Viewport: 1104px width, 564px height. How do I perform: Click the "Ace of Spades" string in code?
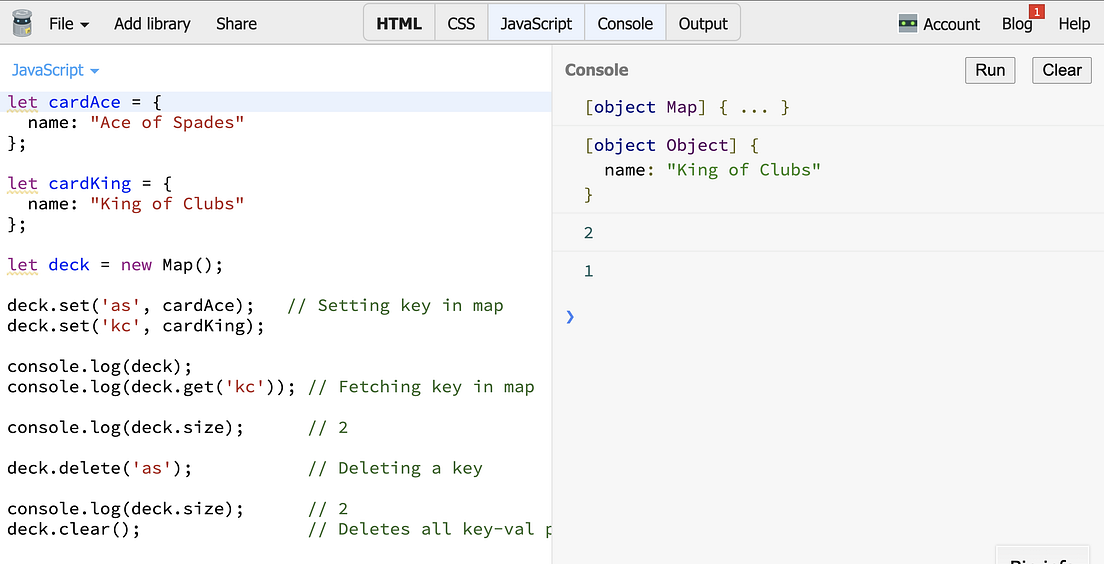(x=167, y=123)
